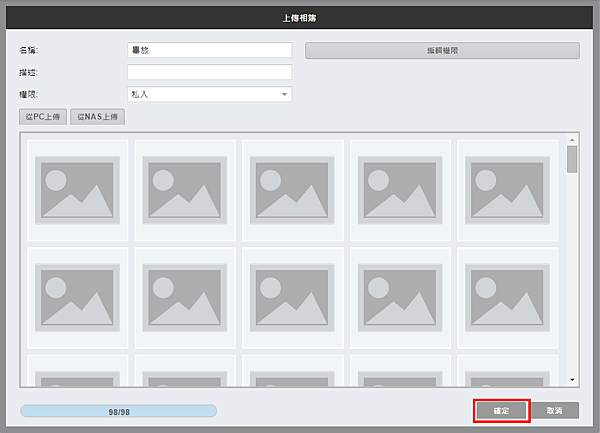The width and height of the screenshot is (600, 433).
Task: Open the 權限 dropdown showing 私人
Action: point(210,94)
